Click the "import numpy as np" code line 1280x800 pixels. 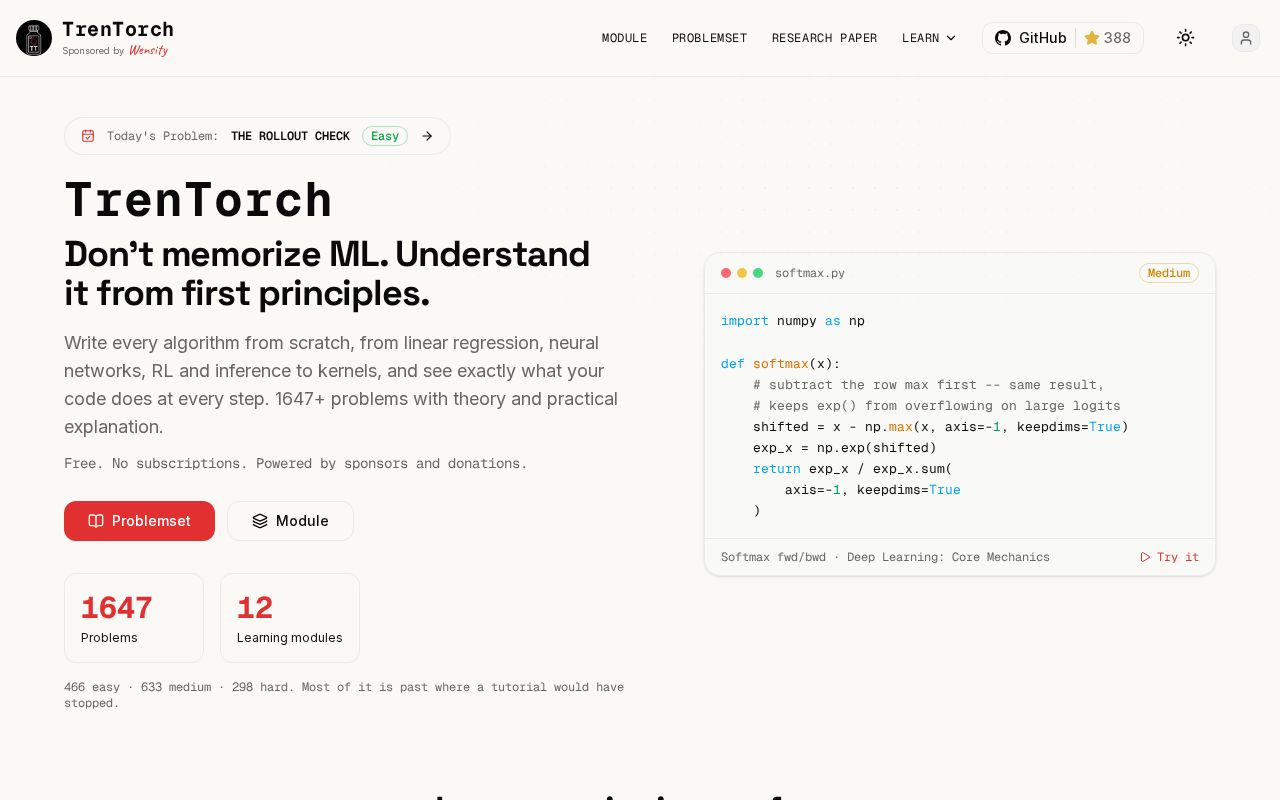[x=793, y=321]
